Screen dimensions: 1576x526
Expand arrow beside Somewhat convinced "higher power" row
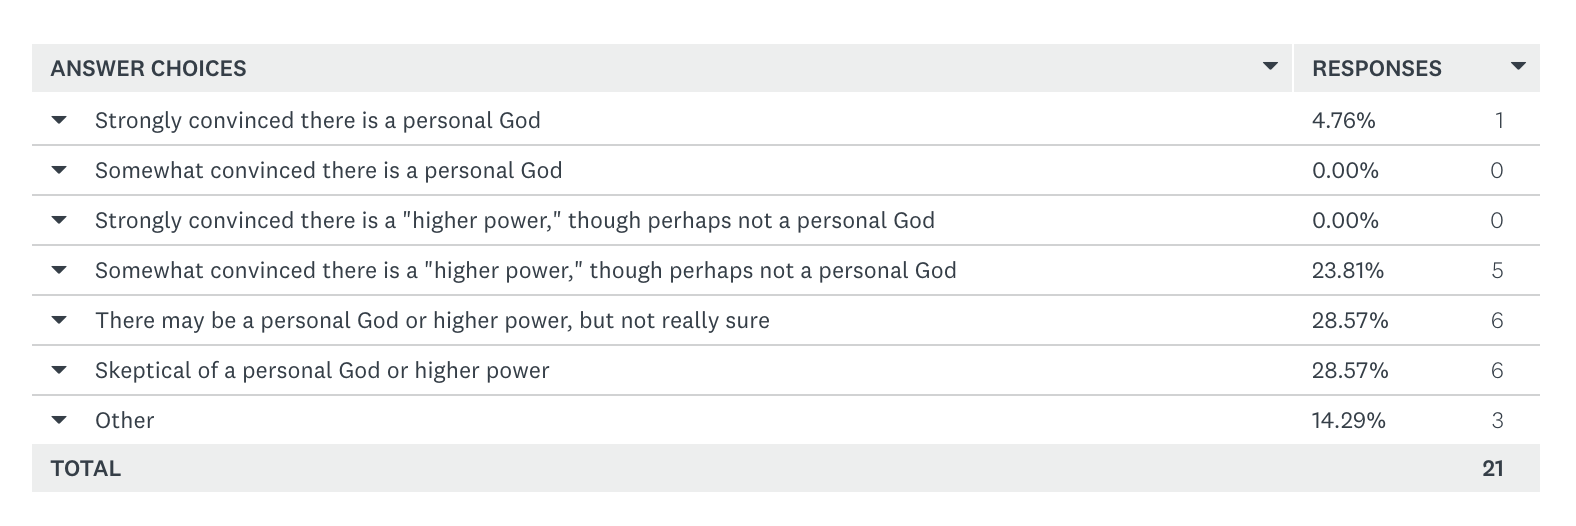point(59,270)
